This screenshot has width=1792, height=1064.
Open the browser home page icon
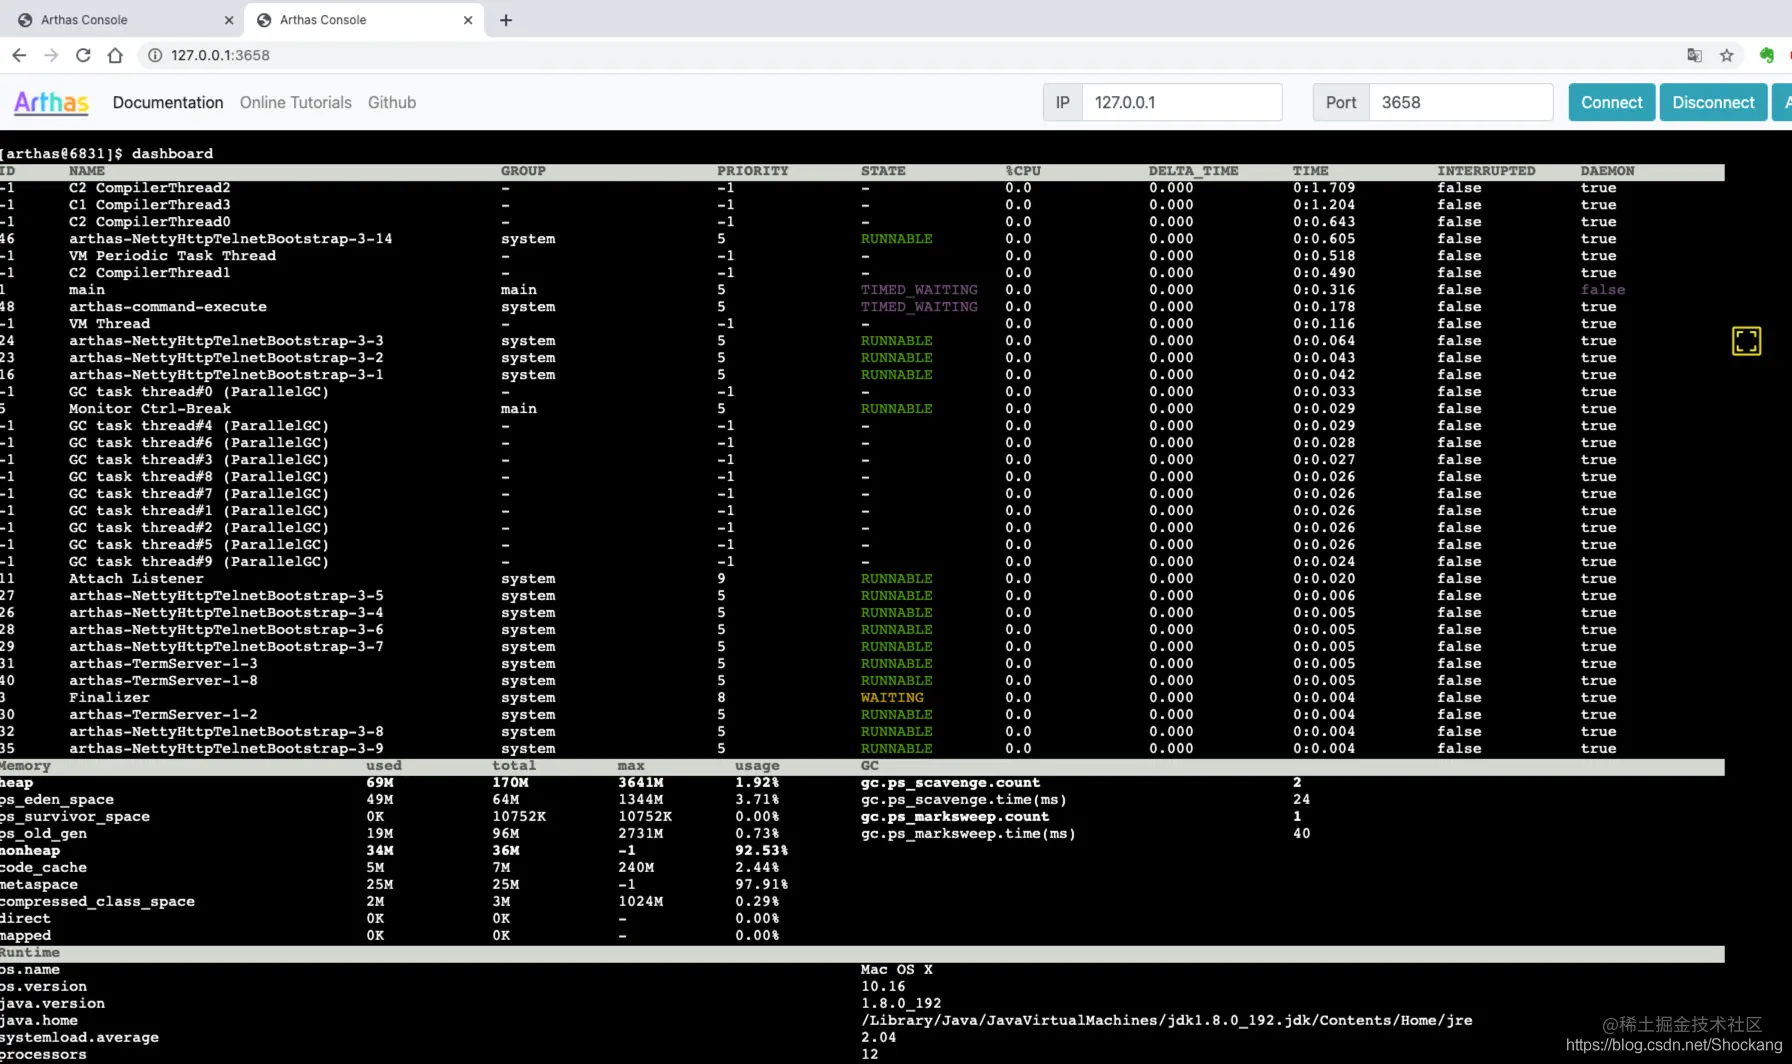pyautogui.click(x=115, y=55)
